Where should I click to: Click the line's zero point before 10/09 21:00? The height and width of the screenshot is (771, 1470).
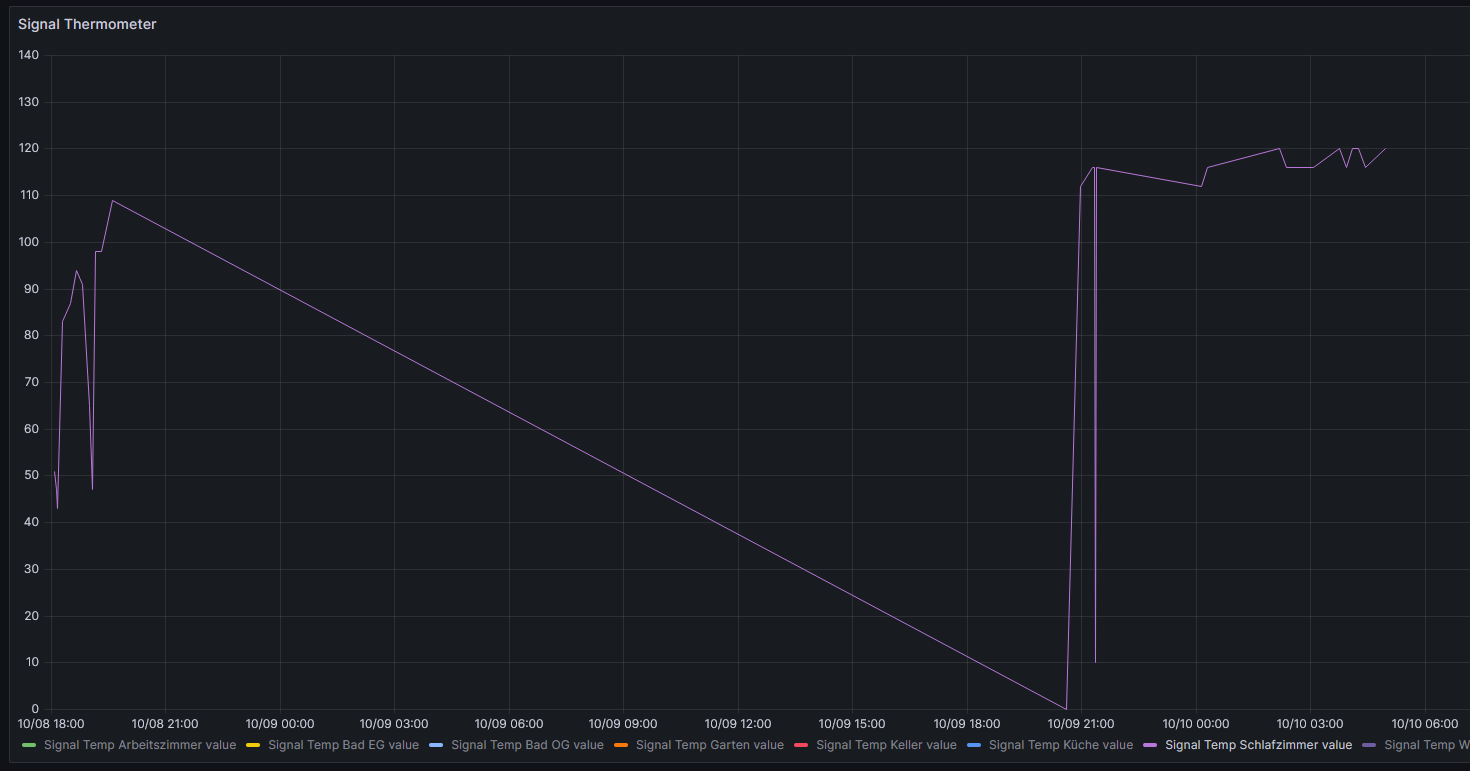click(x=1066, y=709)
